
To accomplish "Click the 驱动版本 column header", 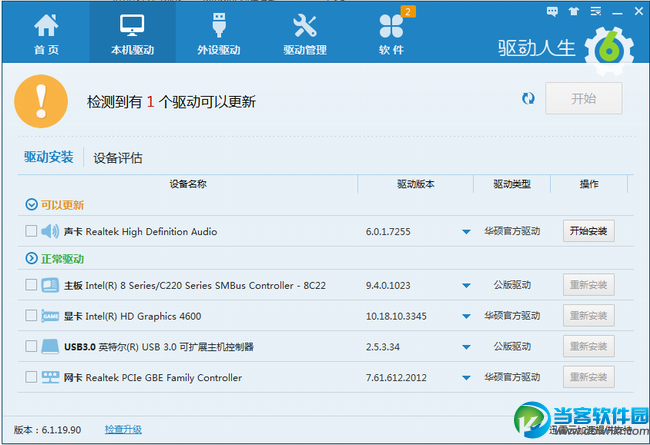I will (416, 184).
